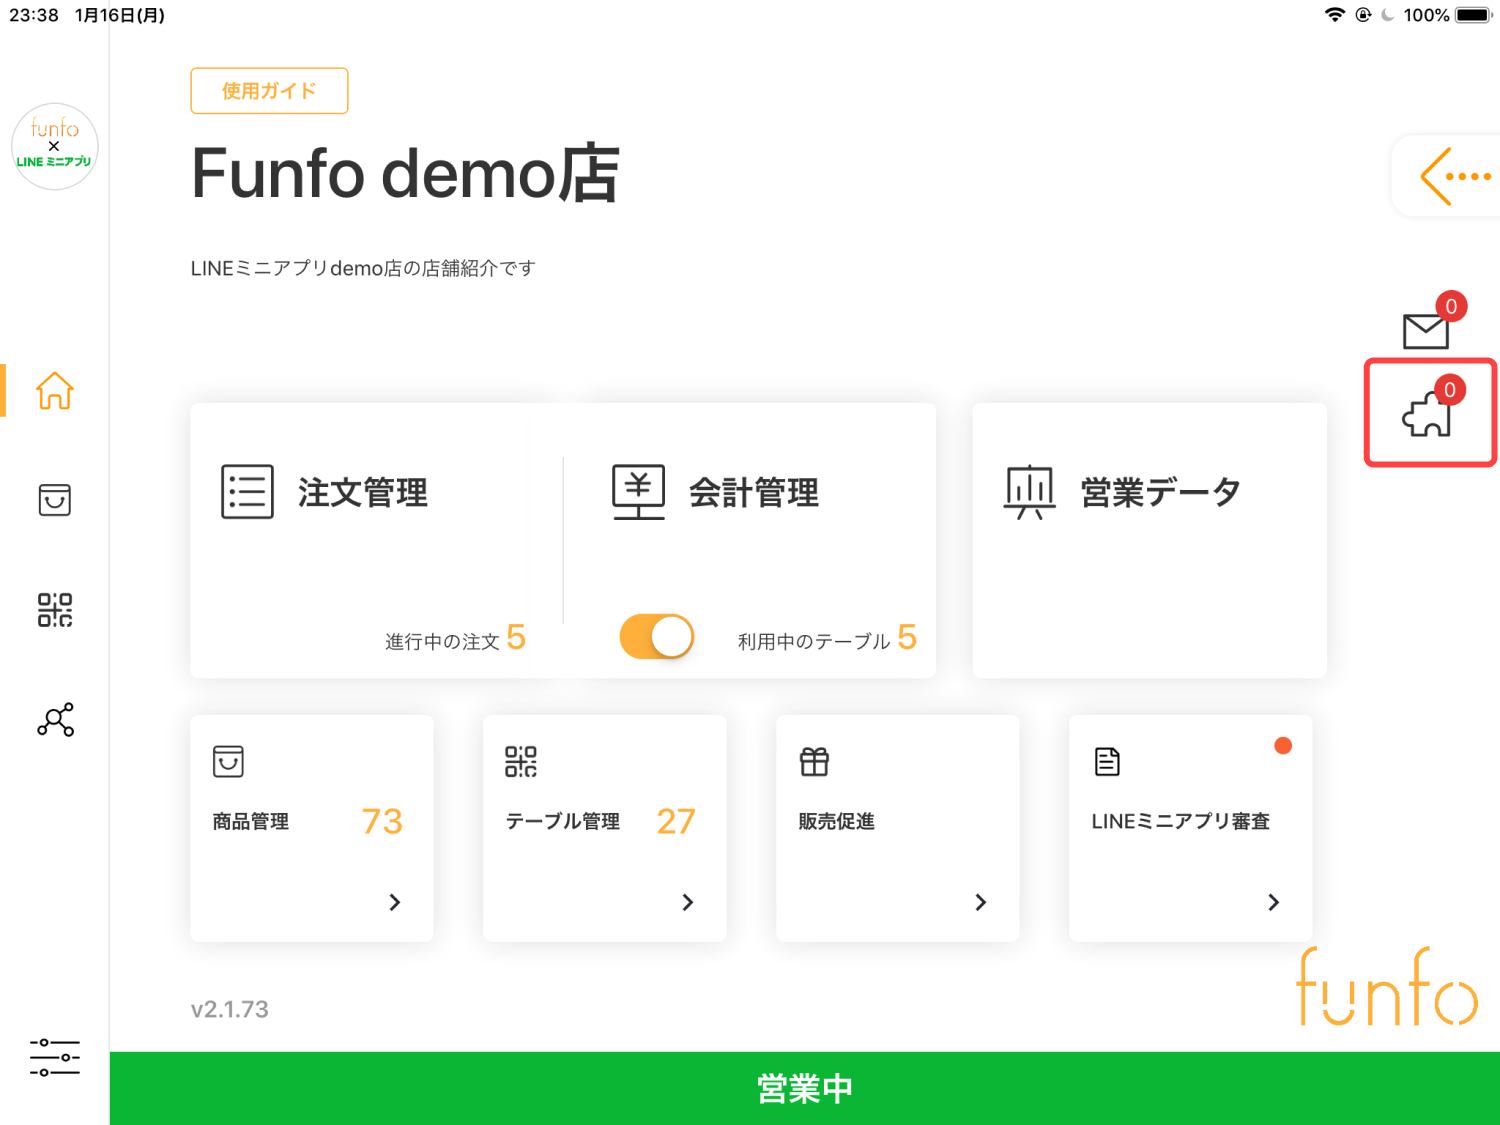
Task: Expand the テーブル管理 card chevron
Action: click(x=688, y=902)
